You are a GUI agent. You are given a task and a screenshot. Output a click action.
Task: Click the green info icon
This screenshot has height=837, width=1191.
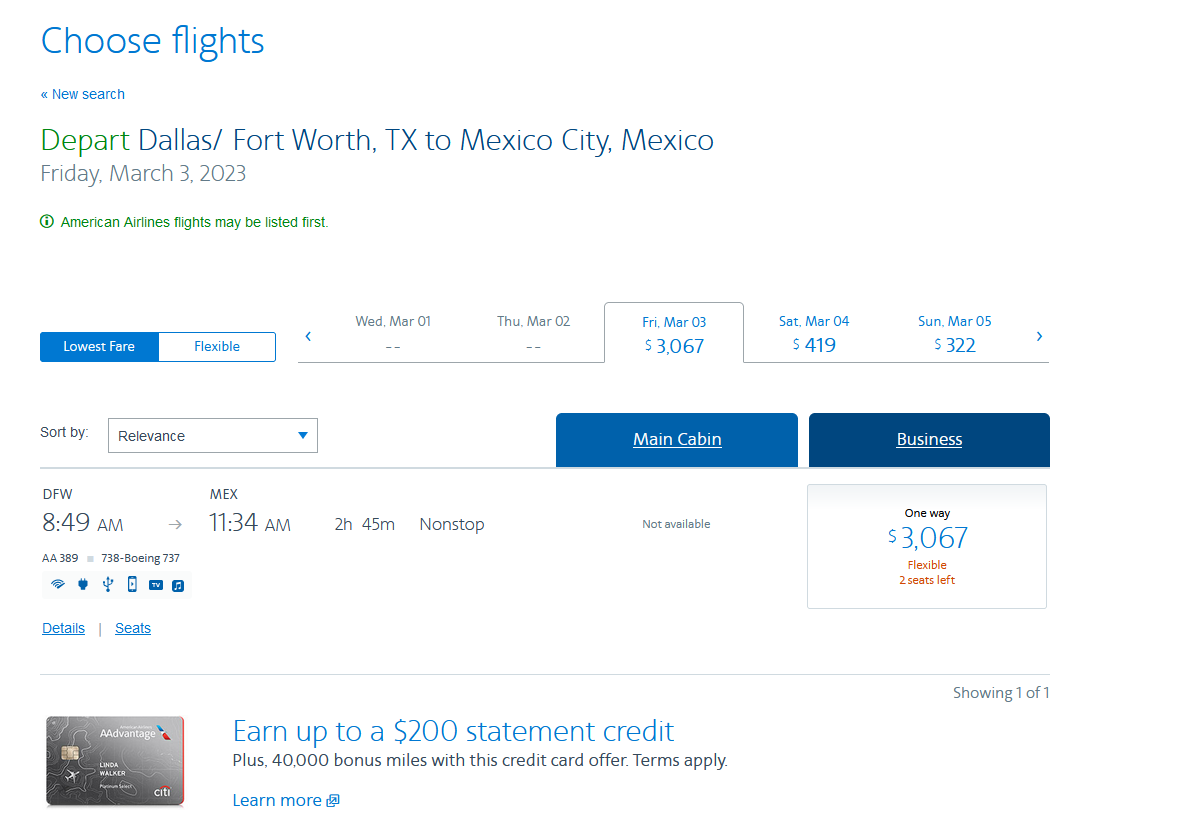(47, 222)
